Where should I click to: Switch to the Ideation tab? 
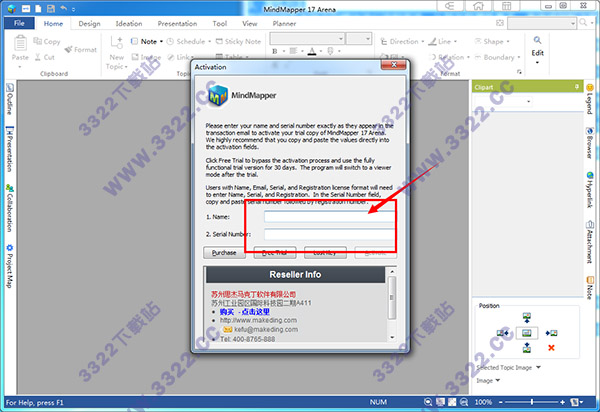129,23
